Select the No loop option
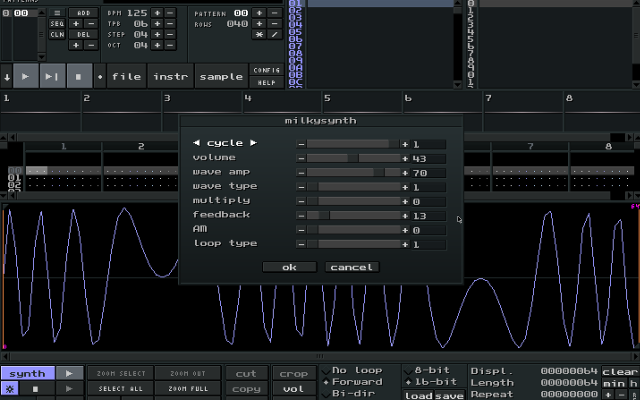Image resolution: width=640 pixels, height=400 pixels. pos(353,371)
